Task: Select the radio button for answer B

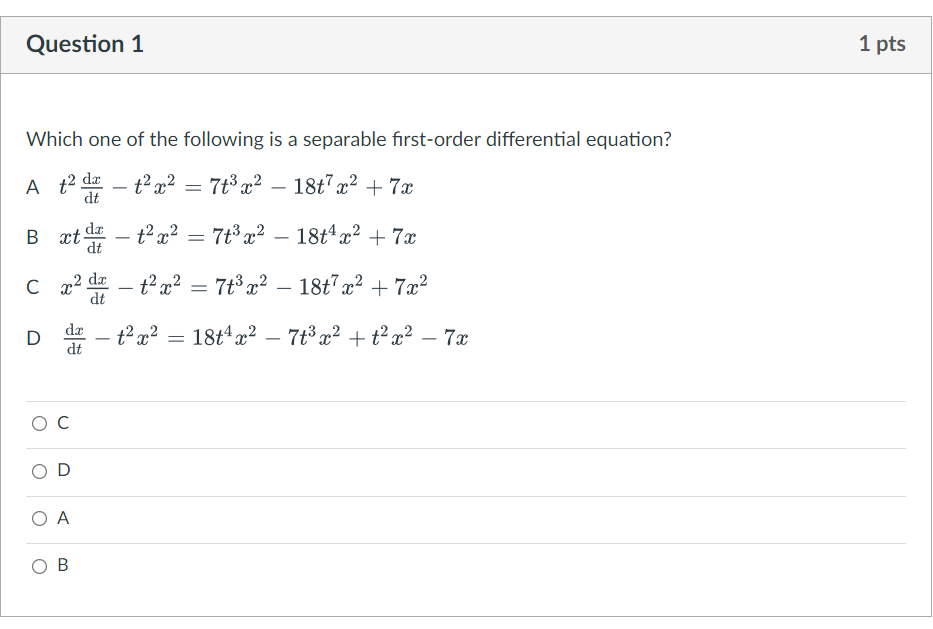Action: coord(38,566)
